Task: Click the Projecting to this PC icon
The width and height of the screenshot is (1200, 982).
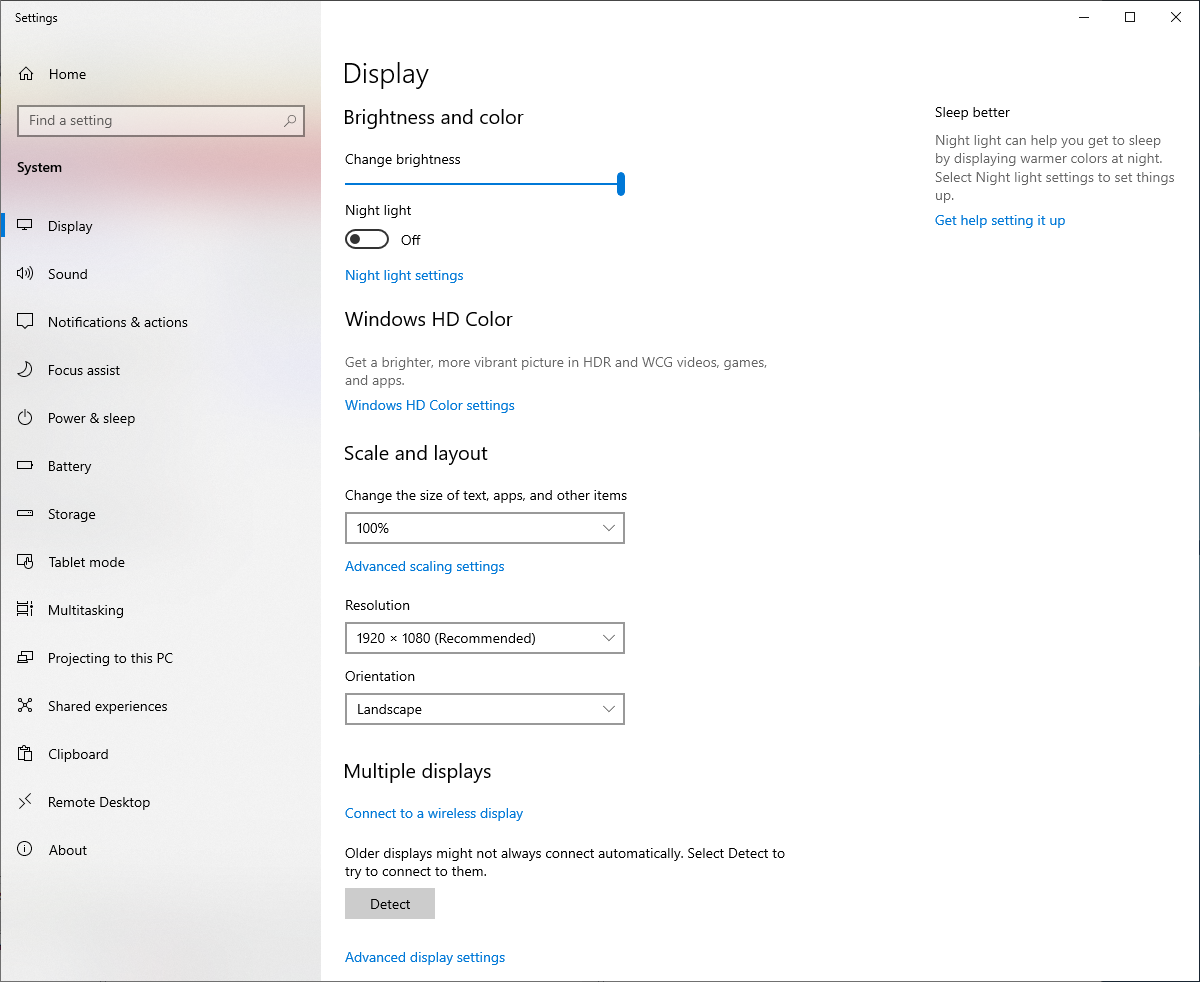Action: [26, 658]
